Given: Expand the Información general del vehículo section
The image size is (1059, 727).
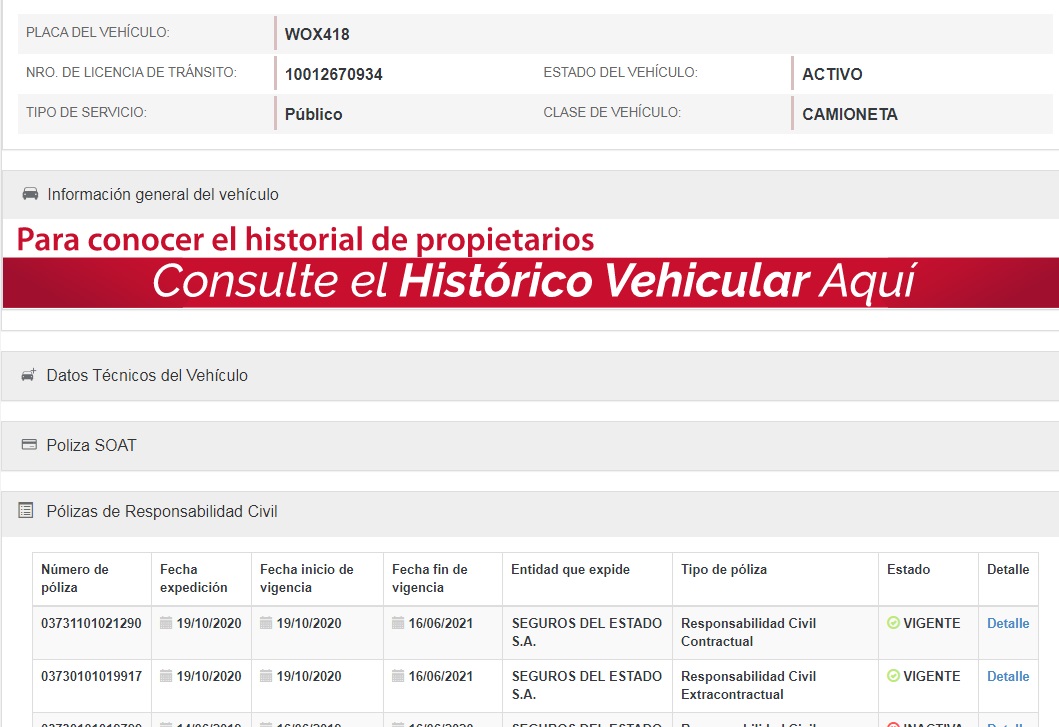Looking at the screenshot, I should point(163,195).
